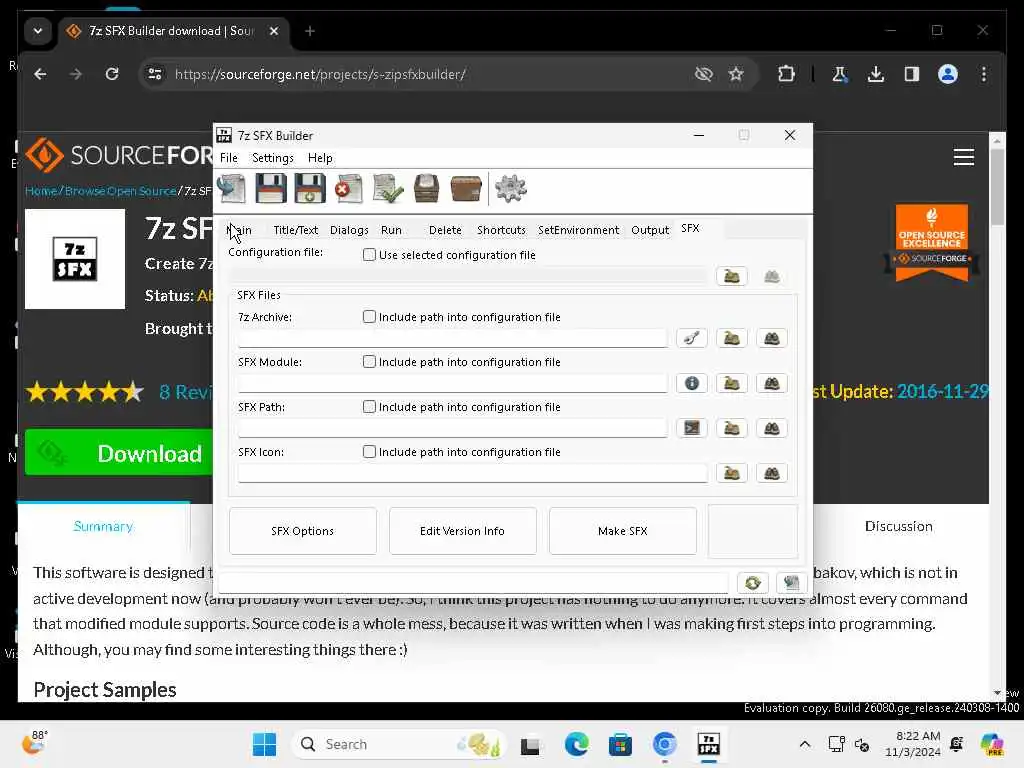Click the SFX Module path input field

(452, 383)
